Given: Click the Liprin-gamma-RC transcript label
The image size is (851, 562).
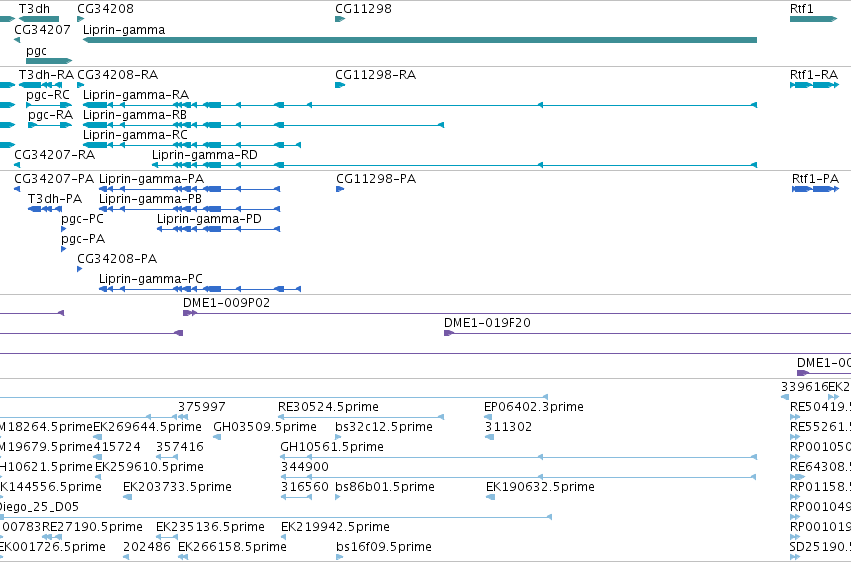Looking at the screenshot, I should (x=135, y=135).
